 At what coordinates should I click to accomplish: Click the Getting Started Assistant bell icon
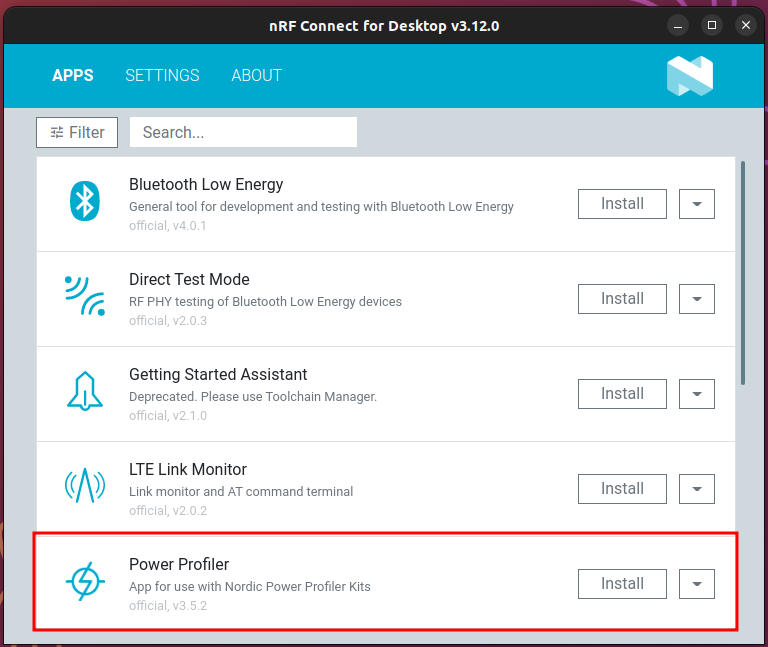[85, 393]
